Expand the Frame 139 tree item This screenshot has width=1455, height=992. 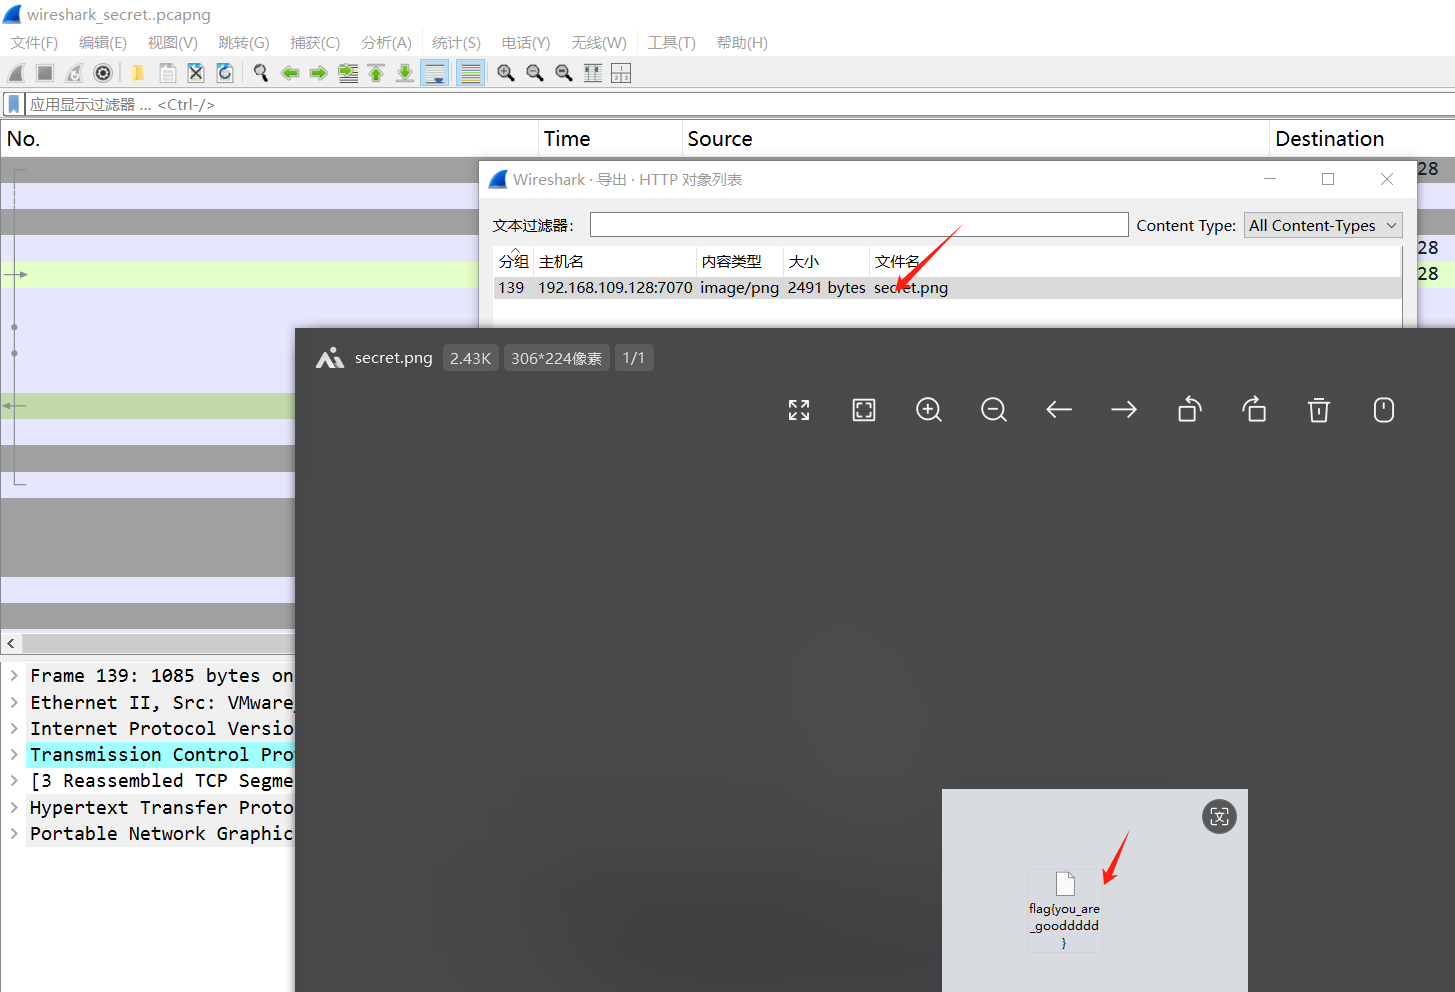point(14,676)
